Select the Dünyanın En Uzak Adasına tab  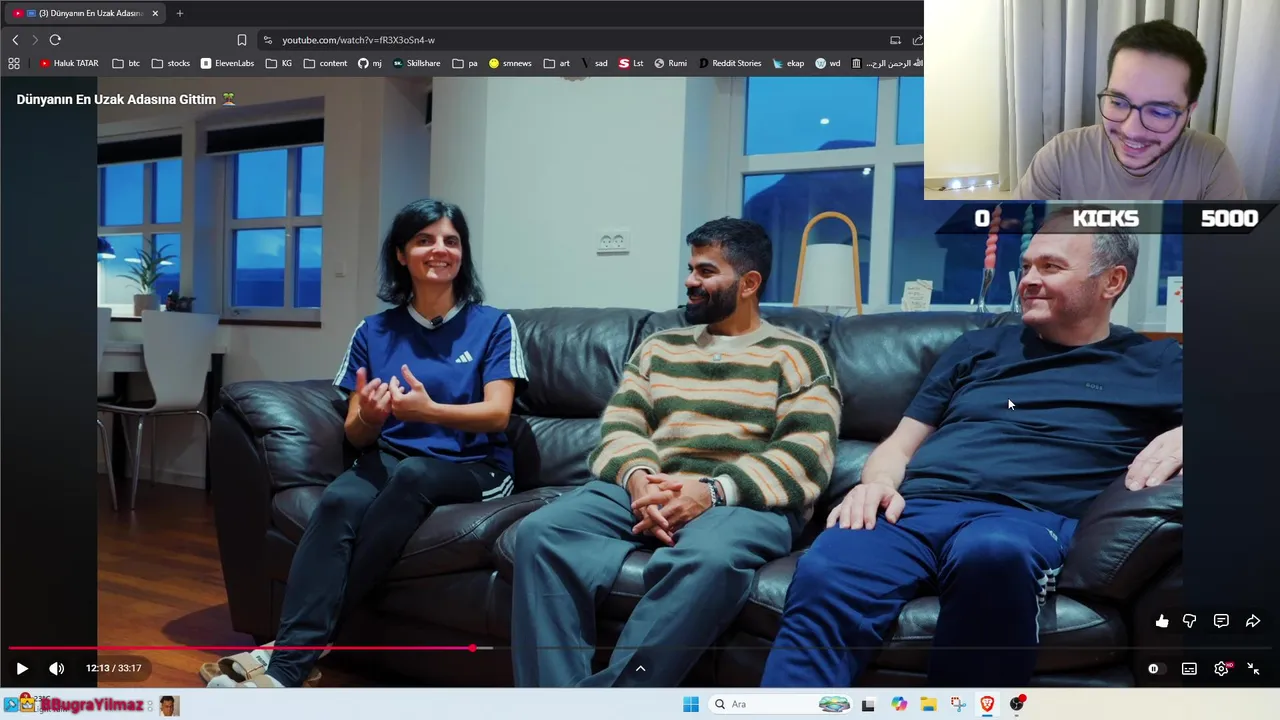point(85,13)
